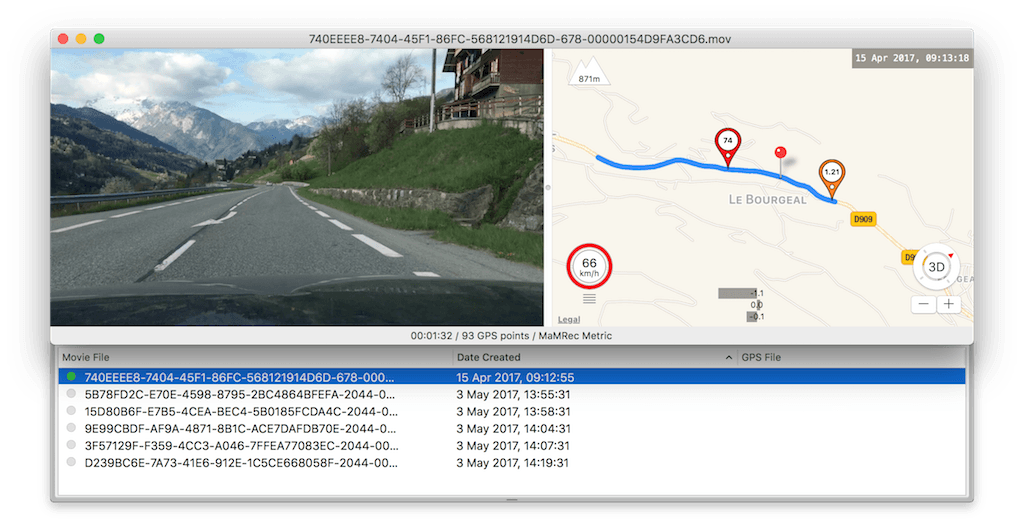Minimize the window with yellow button

[x=81, y=39]
